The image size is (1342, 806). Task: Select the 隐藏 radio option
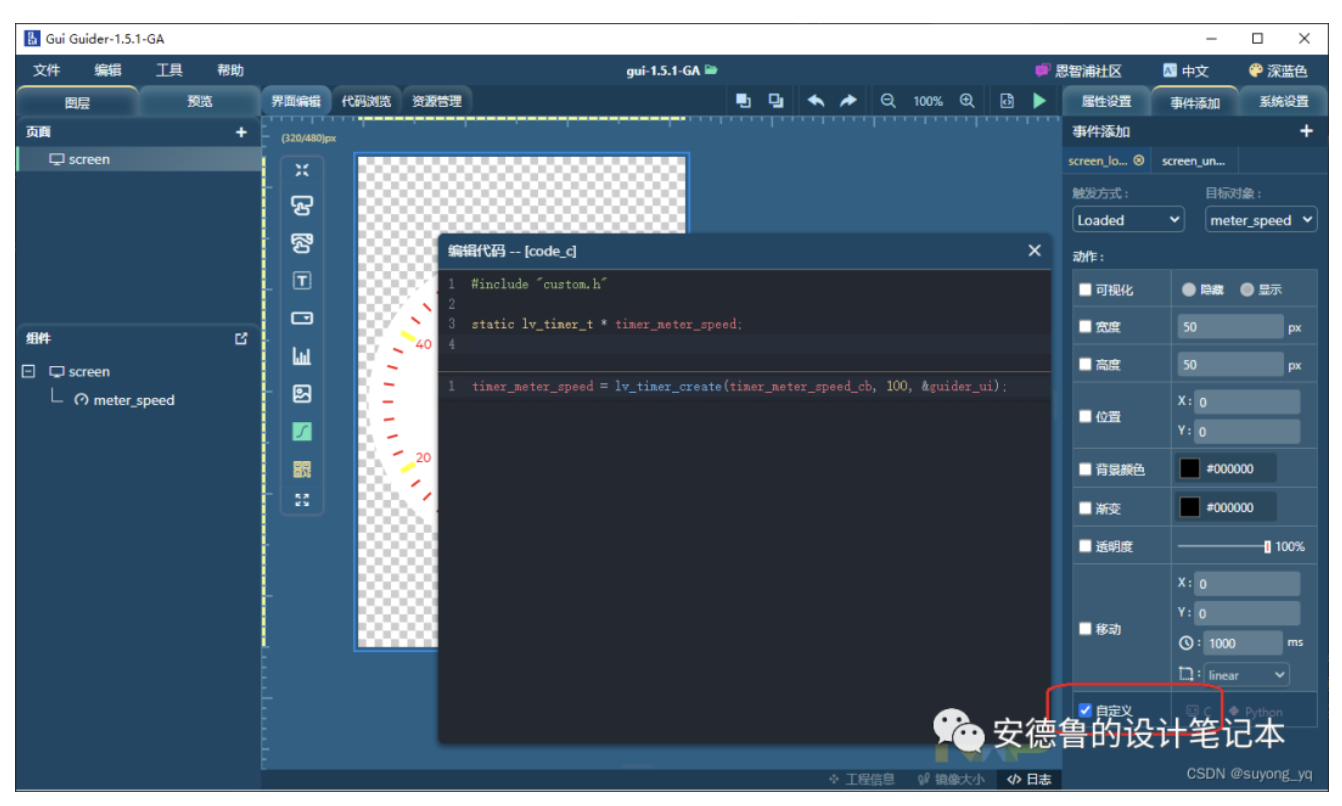pos(1188,290)
